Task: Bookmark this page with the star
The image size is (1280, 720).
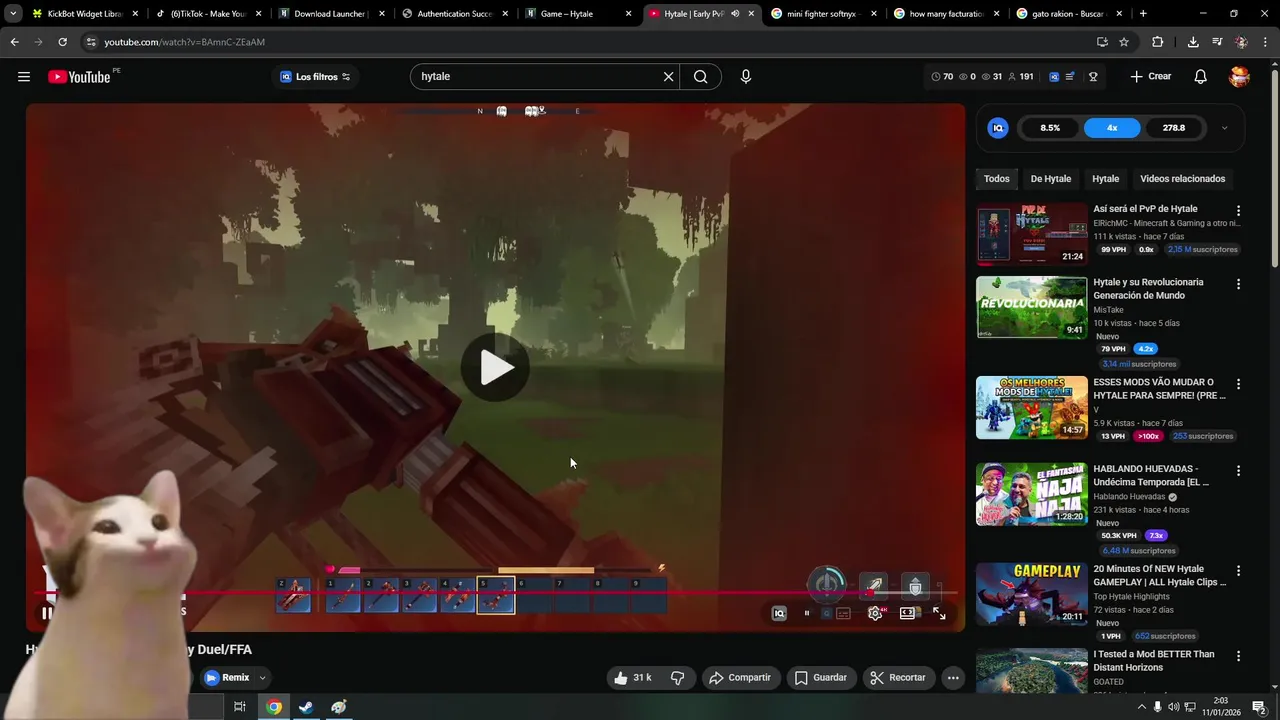Action: coord(1124,42)
